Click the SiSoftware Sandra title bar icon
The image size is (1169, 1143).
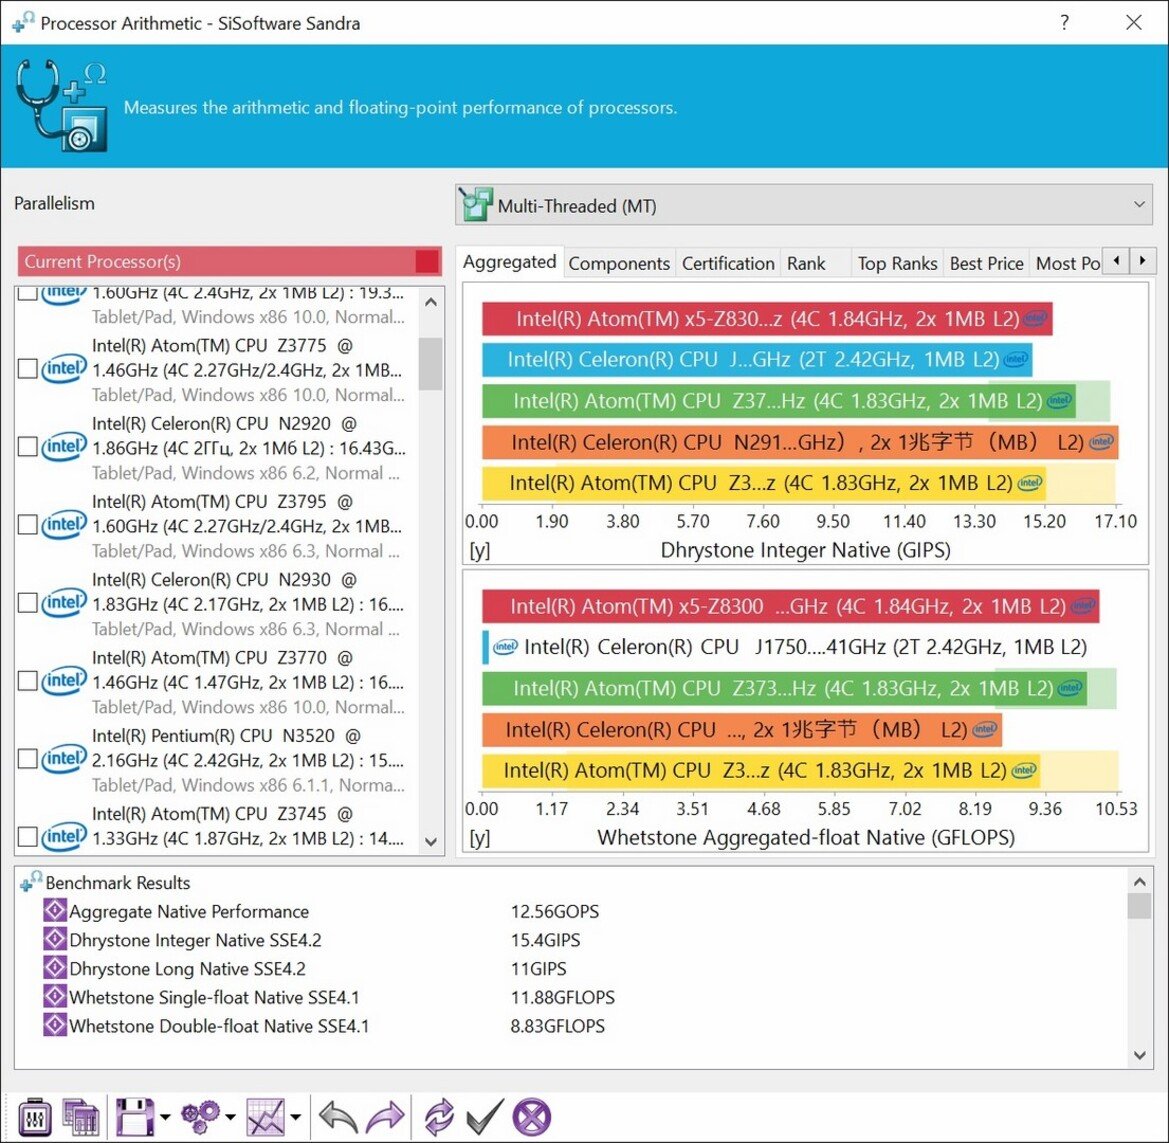23,22
